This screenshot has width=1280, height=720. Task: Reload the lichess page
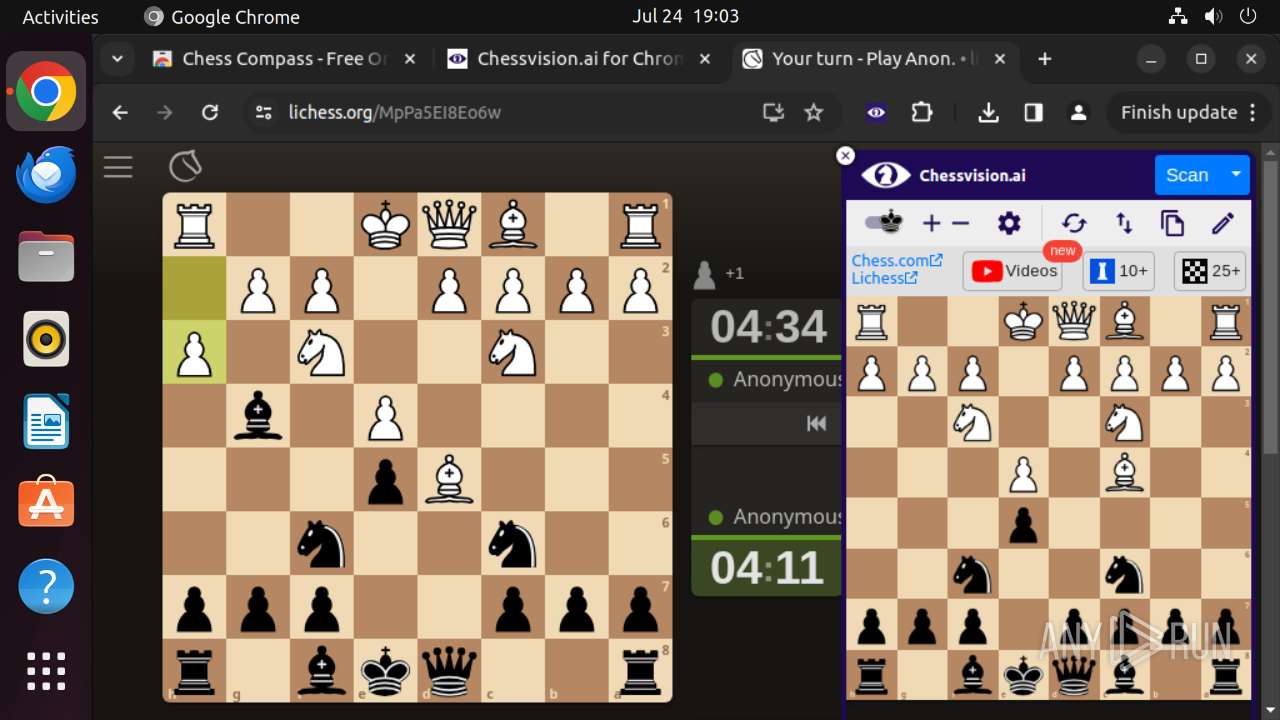[210, 113]
